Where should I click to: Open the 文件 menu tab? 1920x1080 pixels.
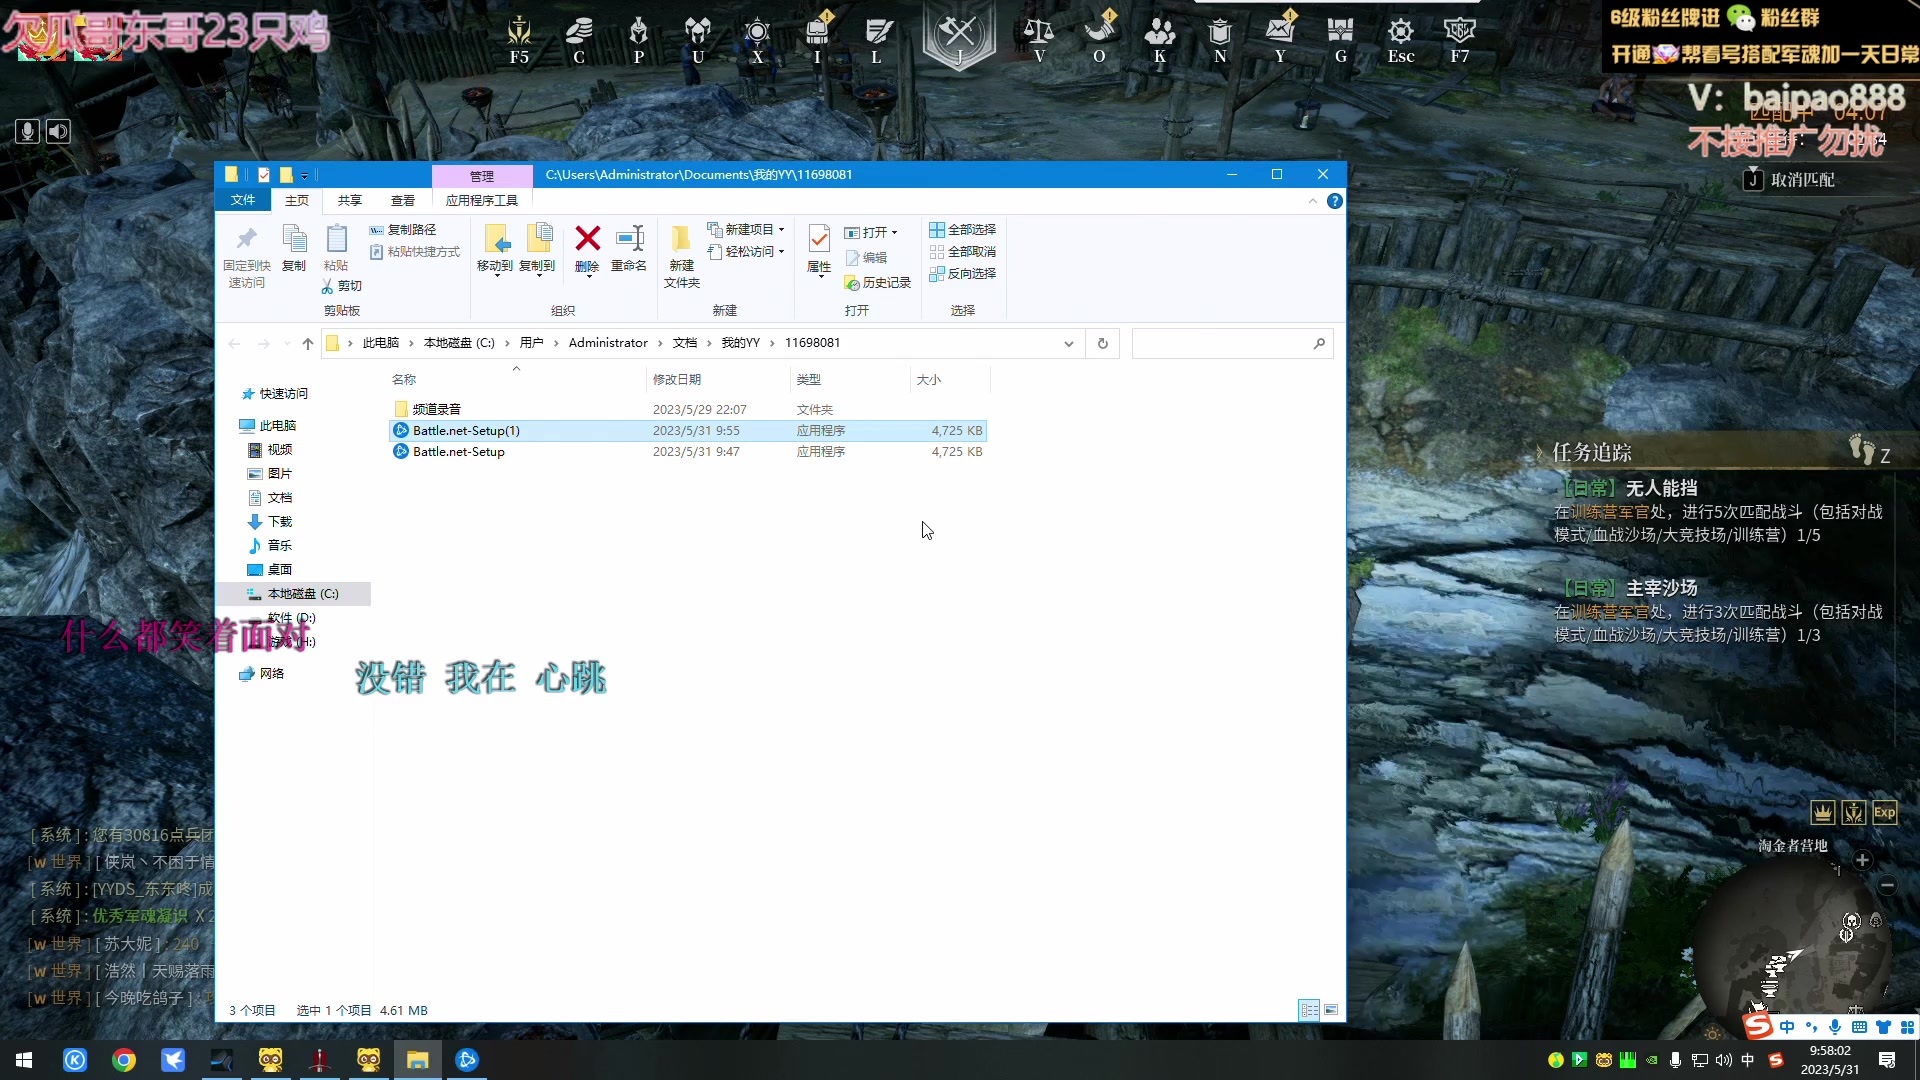(243, 200)
